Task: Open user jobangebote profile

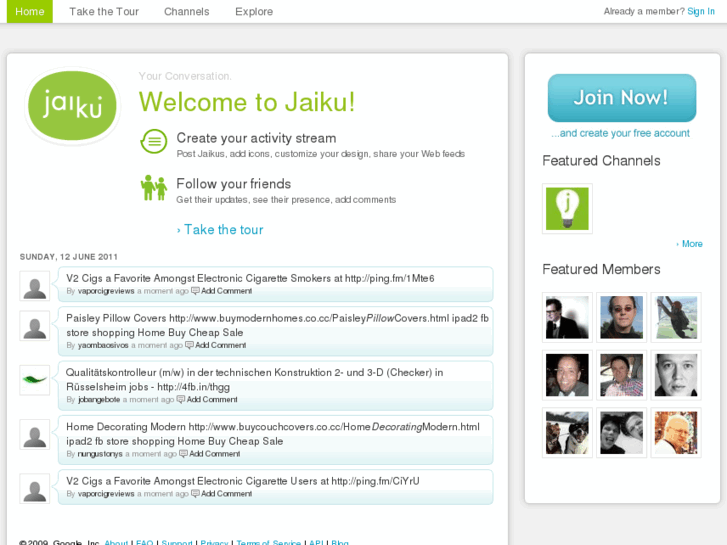Action: 99,399
